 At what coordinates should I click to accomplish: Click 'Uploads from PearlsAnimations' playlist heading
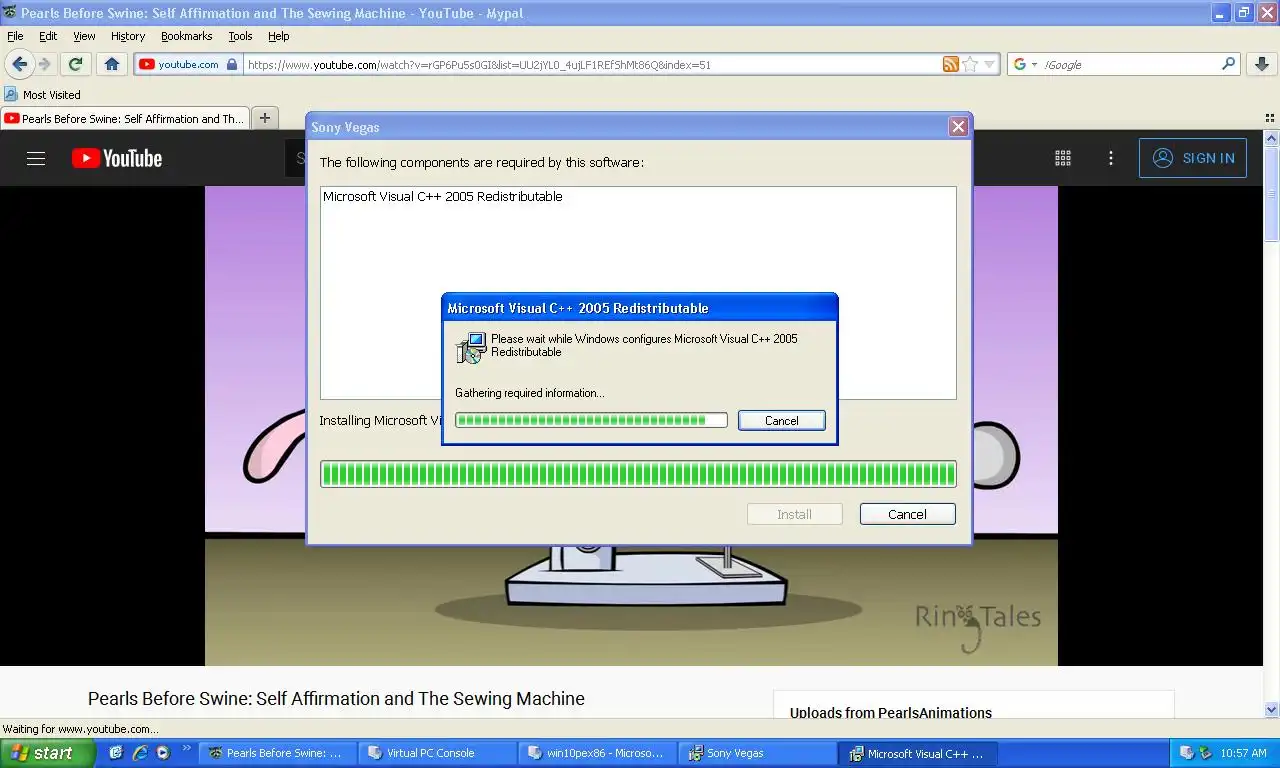891,713
